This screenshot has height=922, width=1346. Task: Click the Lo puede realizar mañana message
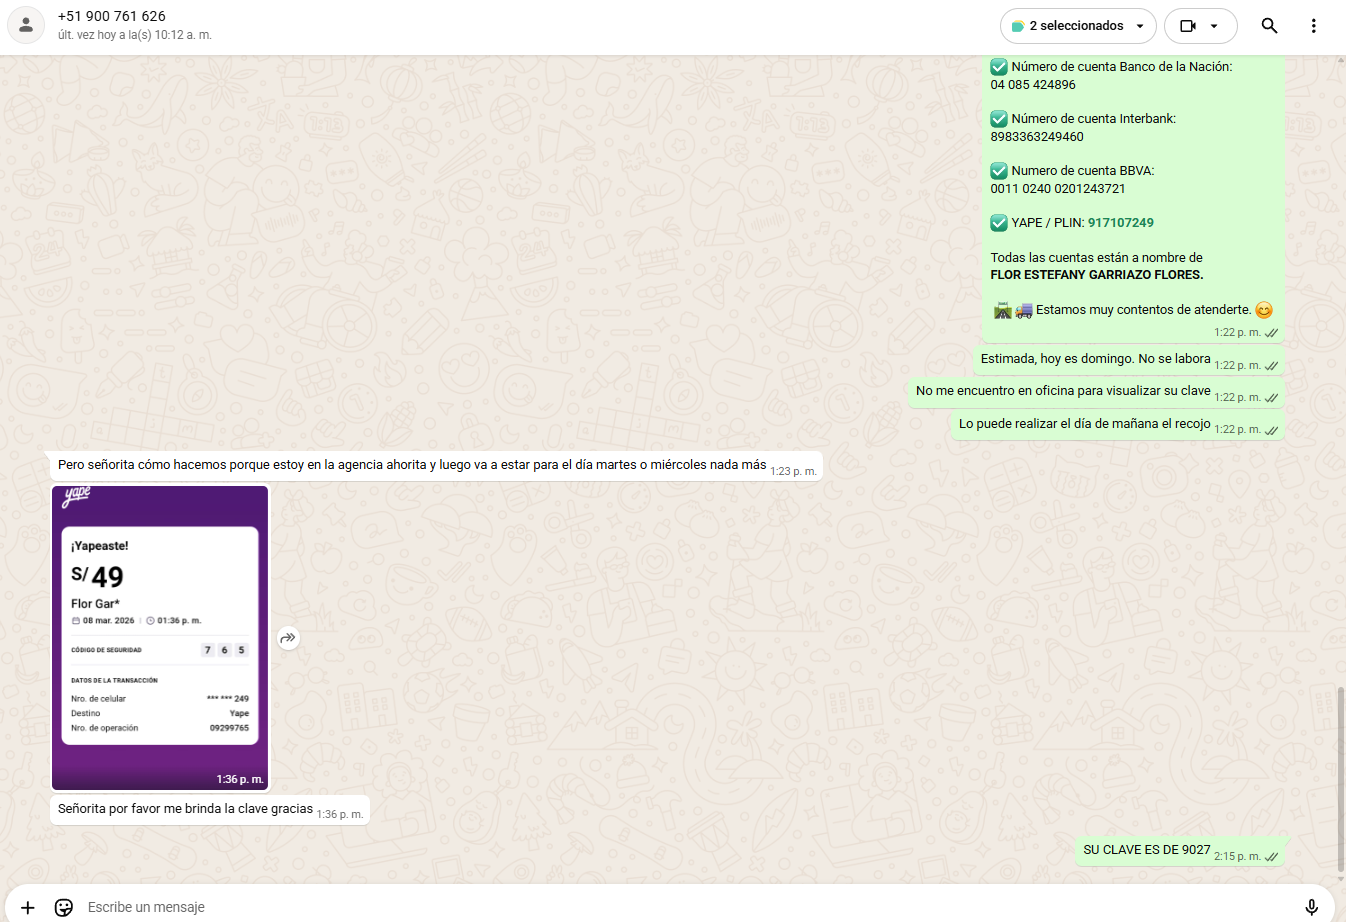click(1084, 424)
